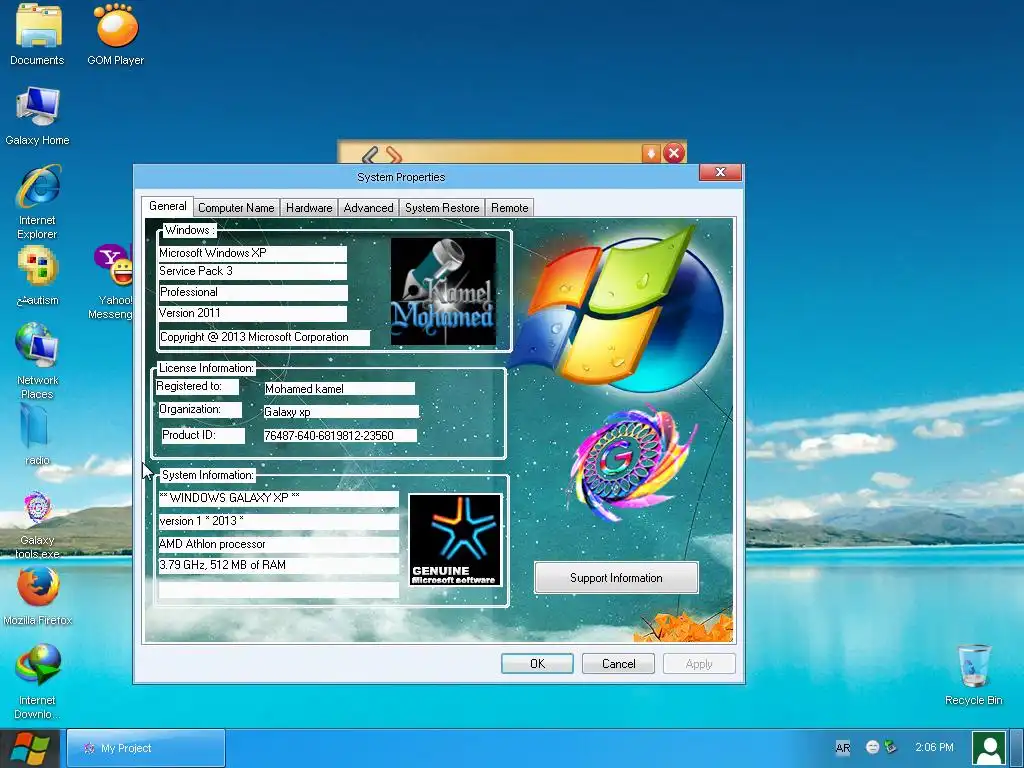Viewport: 1024px width, 768px height.
Task: Click the System Properties title bar
Action: pos(401,177)
